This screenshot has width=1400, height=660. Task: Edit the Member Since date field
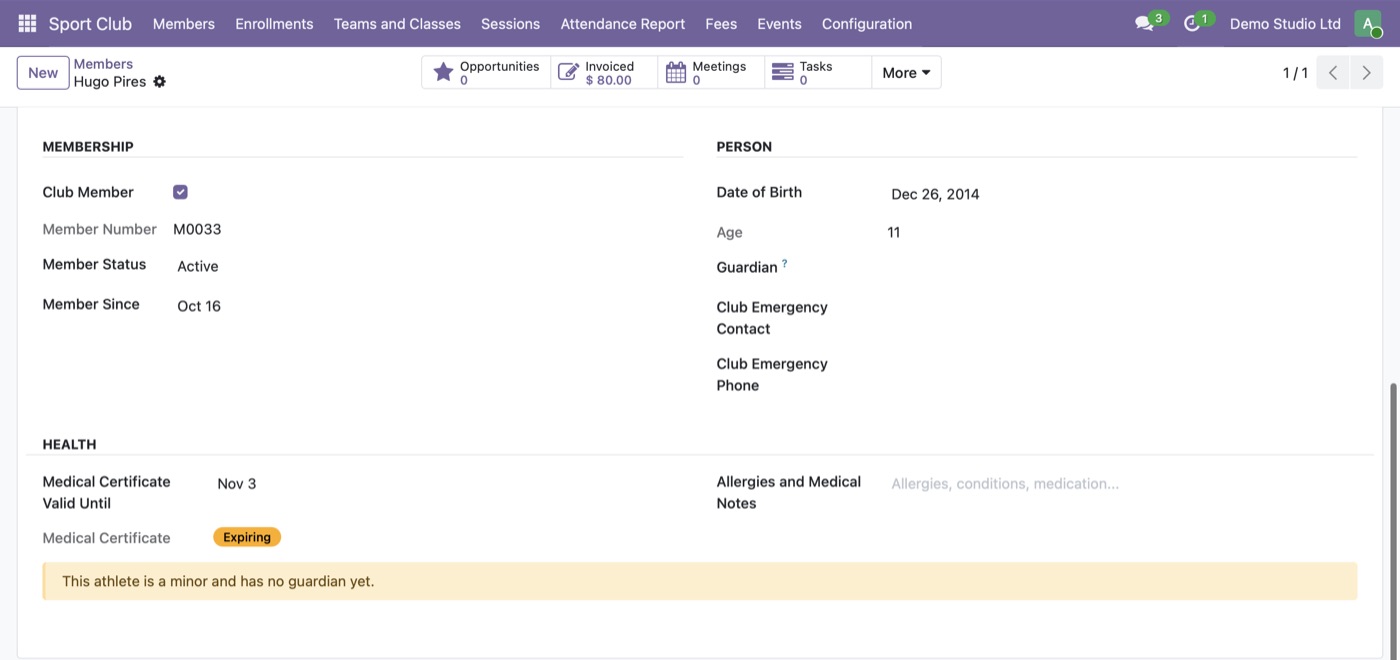[x=428, y=306]
